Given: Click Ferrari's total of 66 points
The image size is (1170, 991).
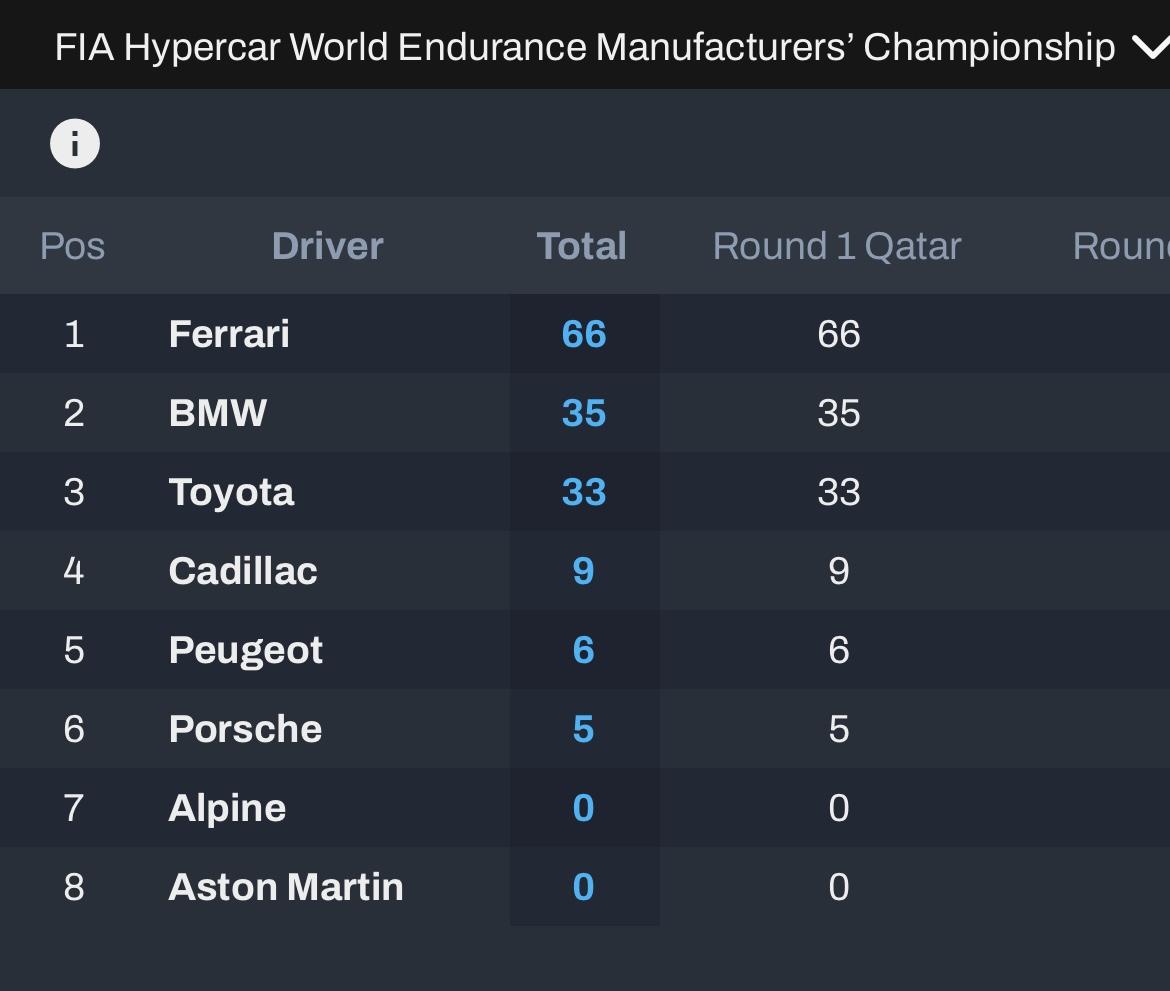Looking at the screenshot, I should coord(584,334).
